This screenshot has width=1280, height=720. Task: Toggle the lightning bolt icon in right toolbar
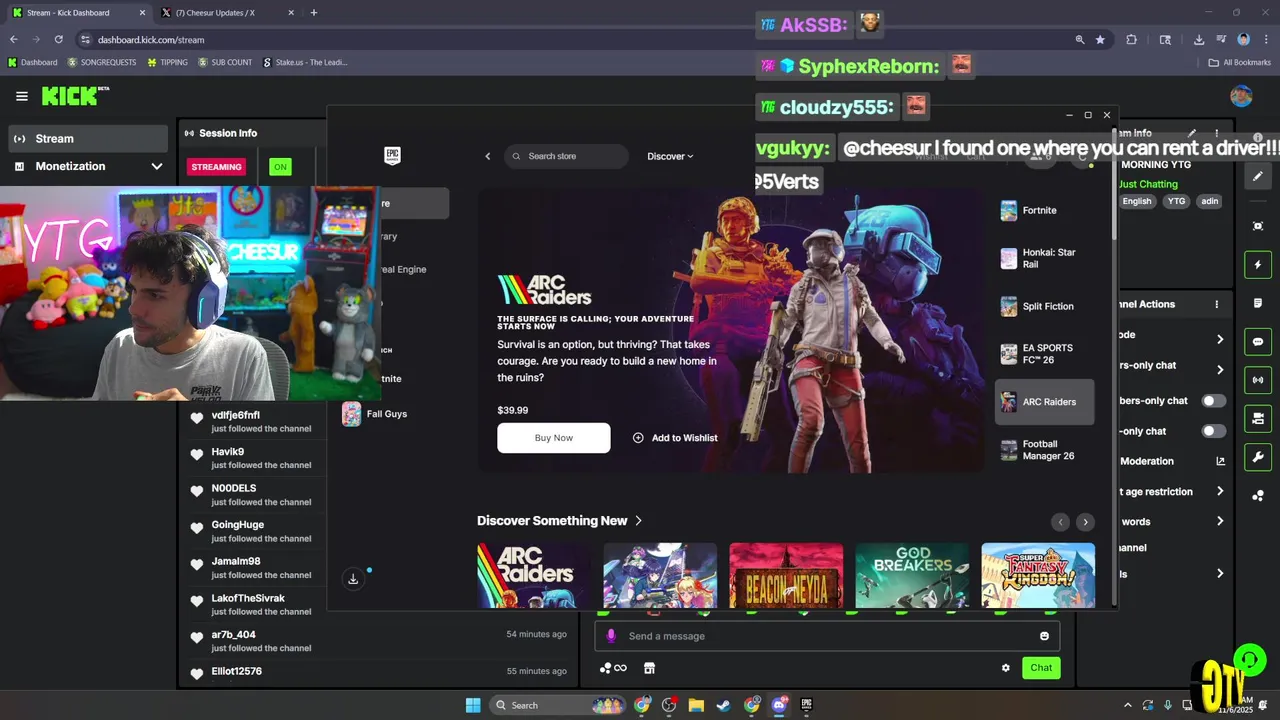1258,265
